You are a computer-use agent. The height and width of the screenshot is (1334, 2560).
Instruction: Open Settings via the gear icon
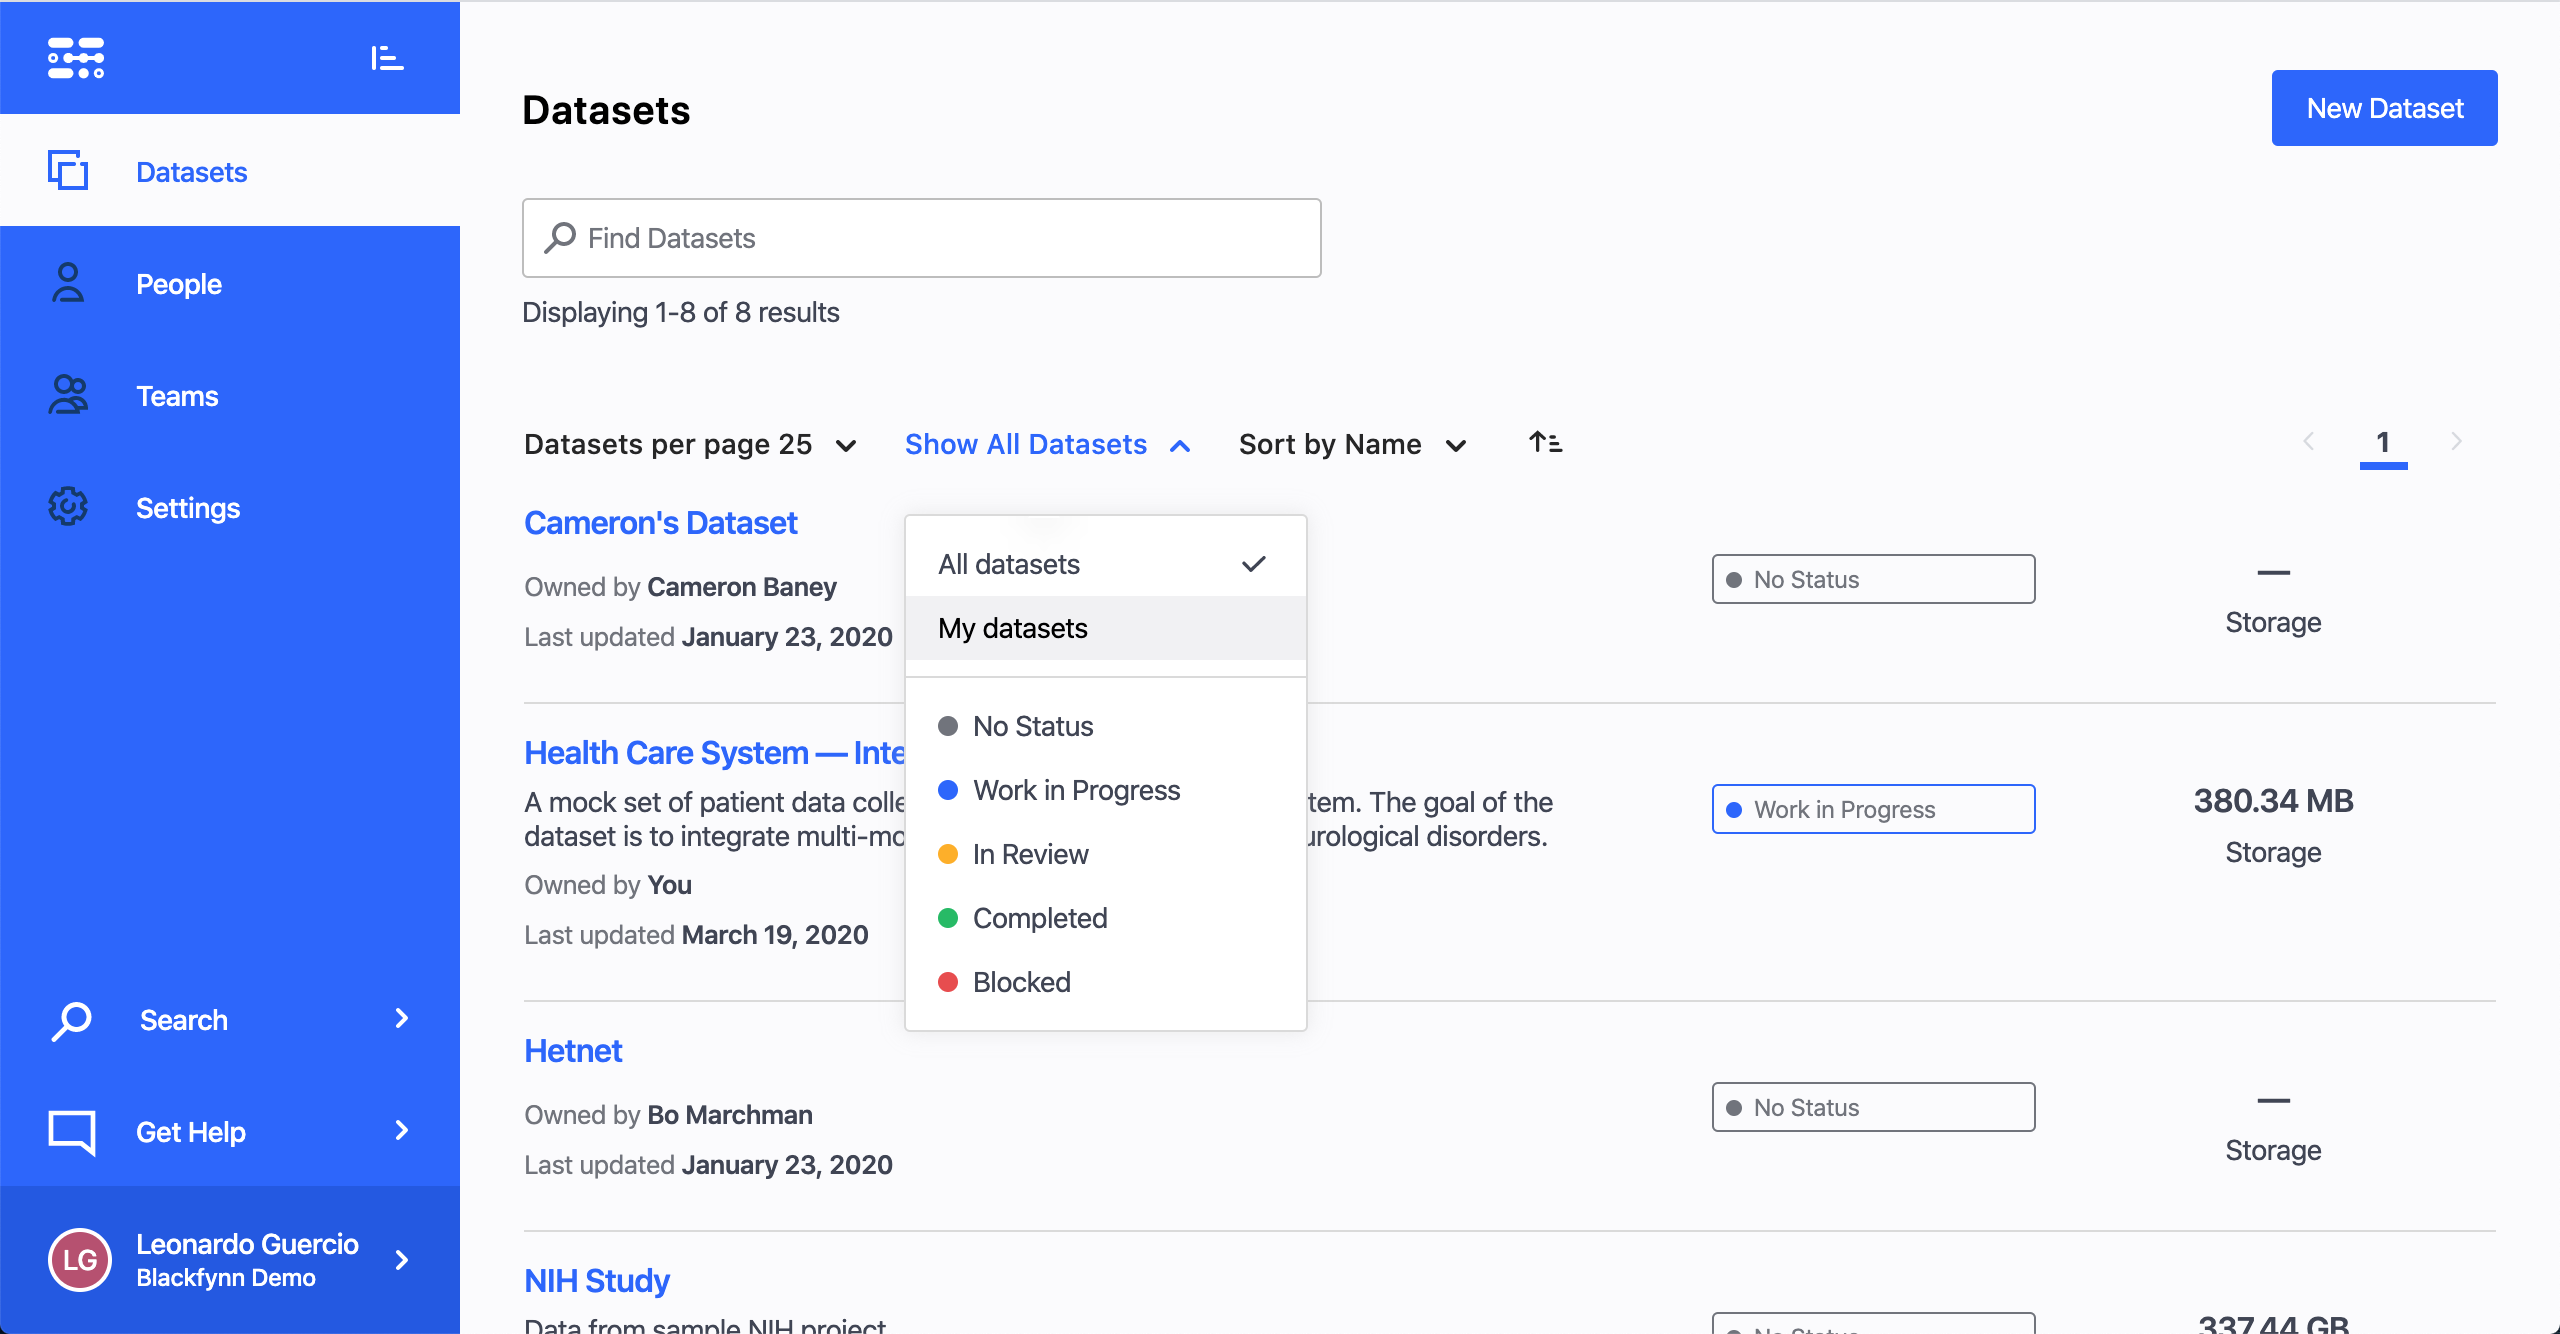tap(68, 507)
